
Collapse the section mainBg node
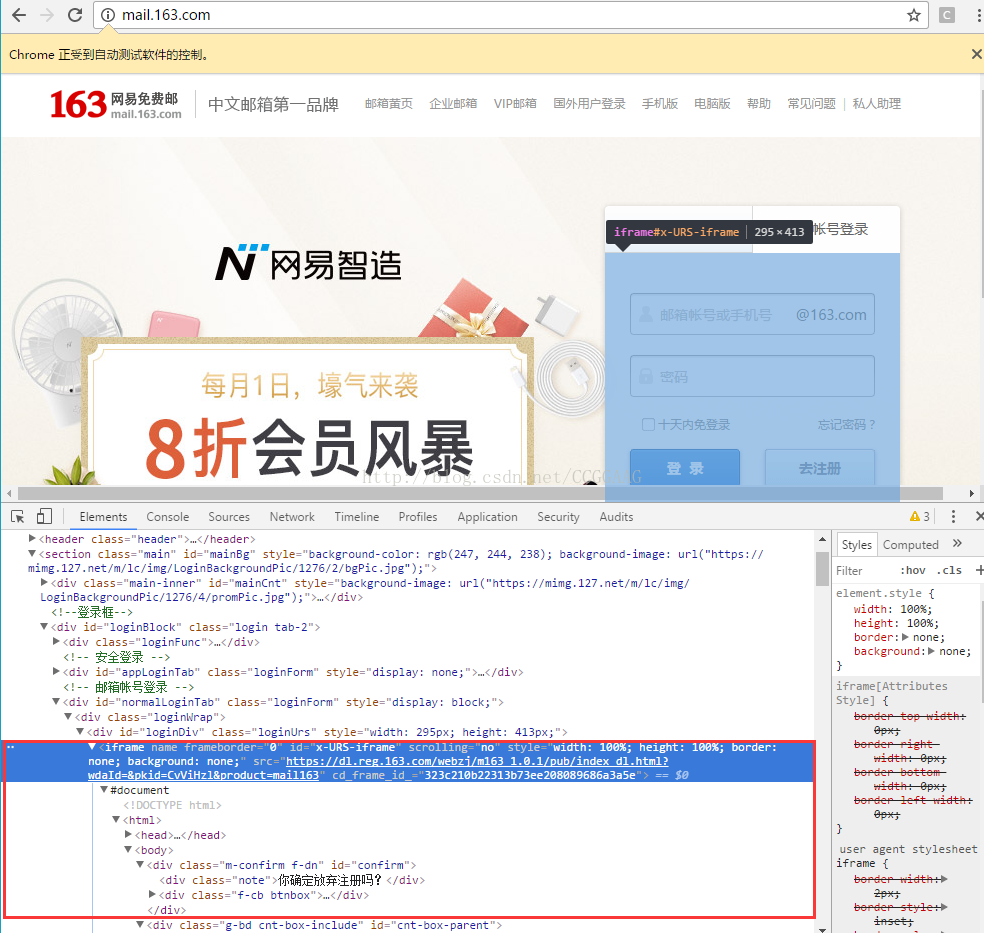point(32,553)
